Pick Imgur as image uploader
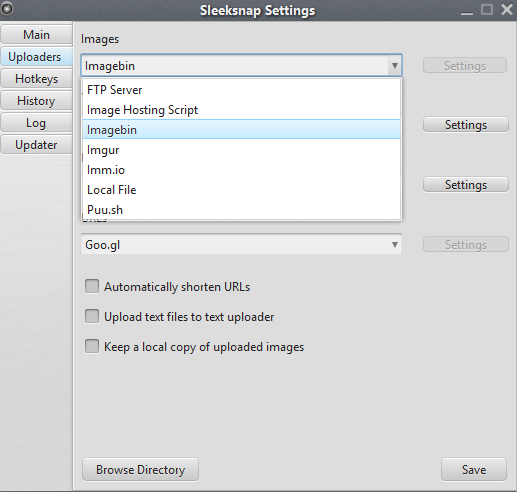The height and width of the screenshot is (492, 517). [x=241, y=150]
